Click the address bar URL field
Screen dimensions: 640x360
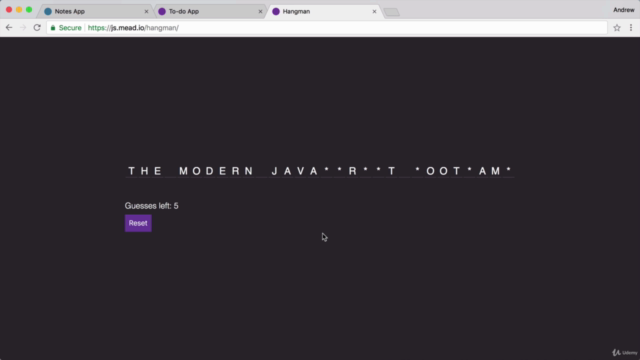point(327,28)
